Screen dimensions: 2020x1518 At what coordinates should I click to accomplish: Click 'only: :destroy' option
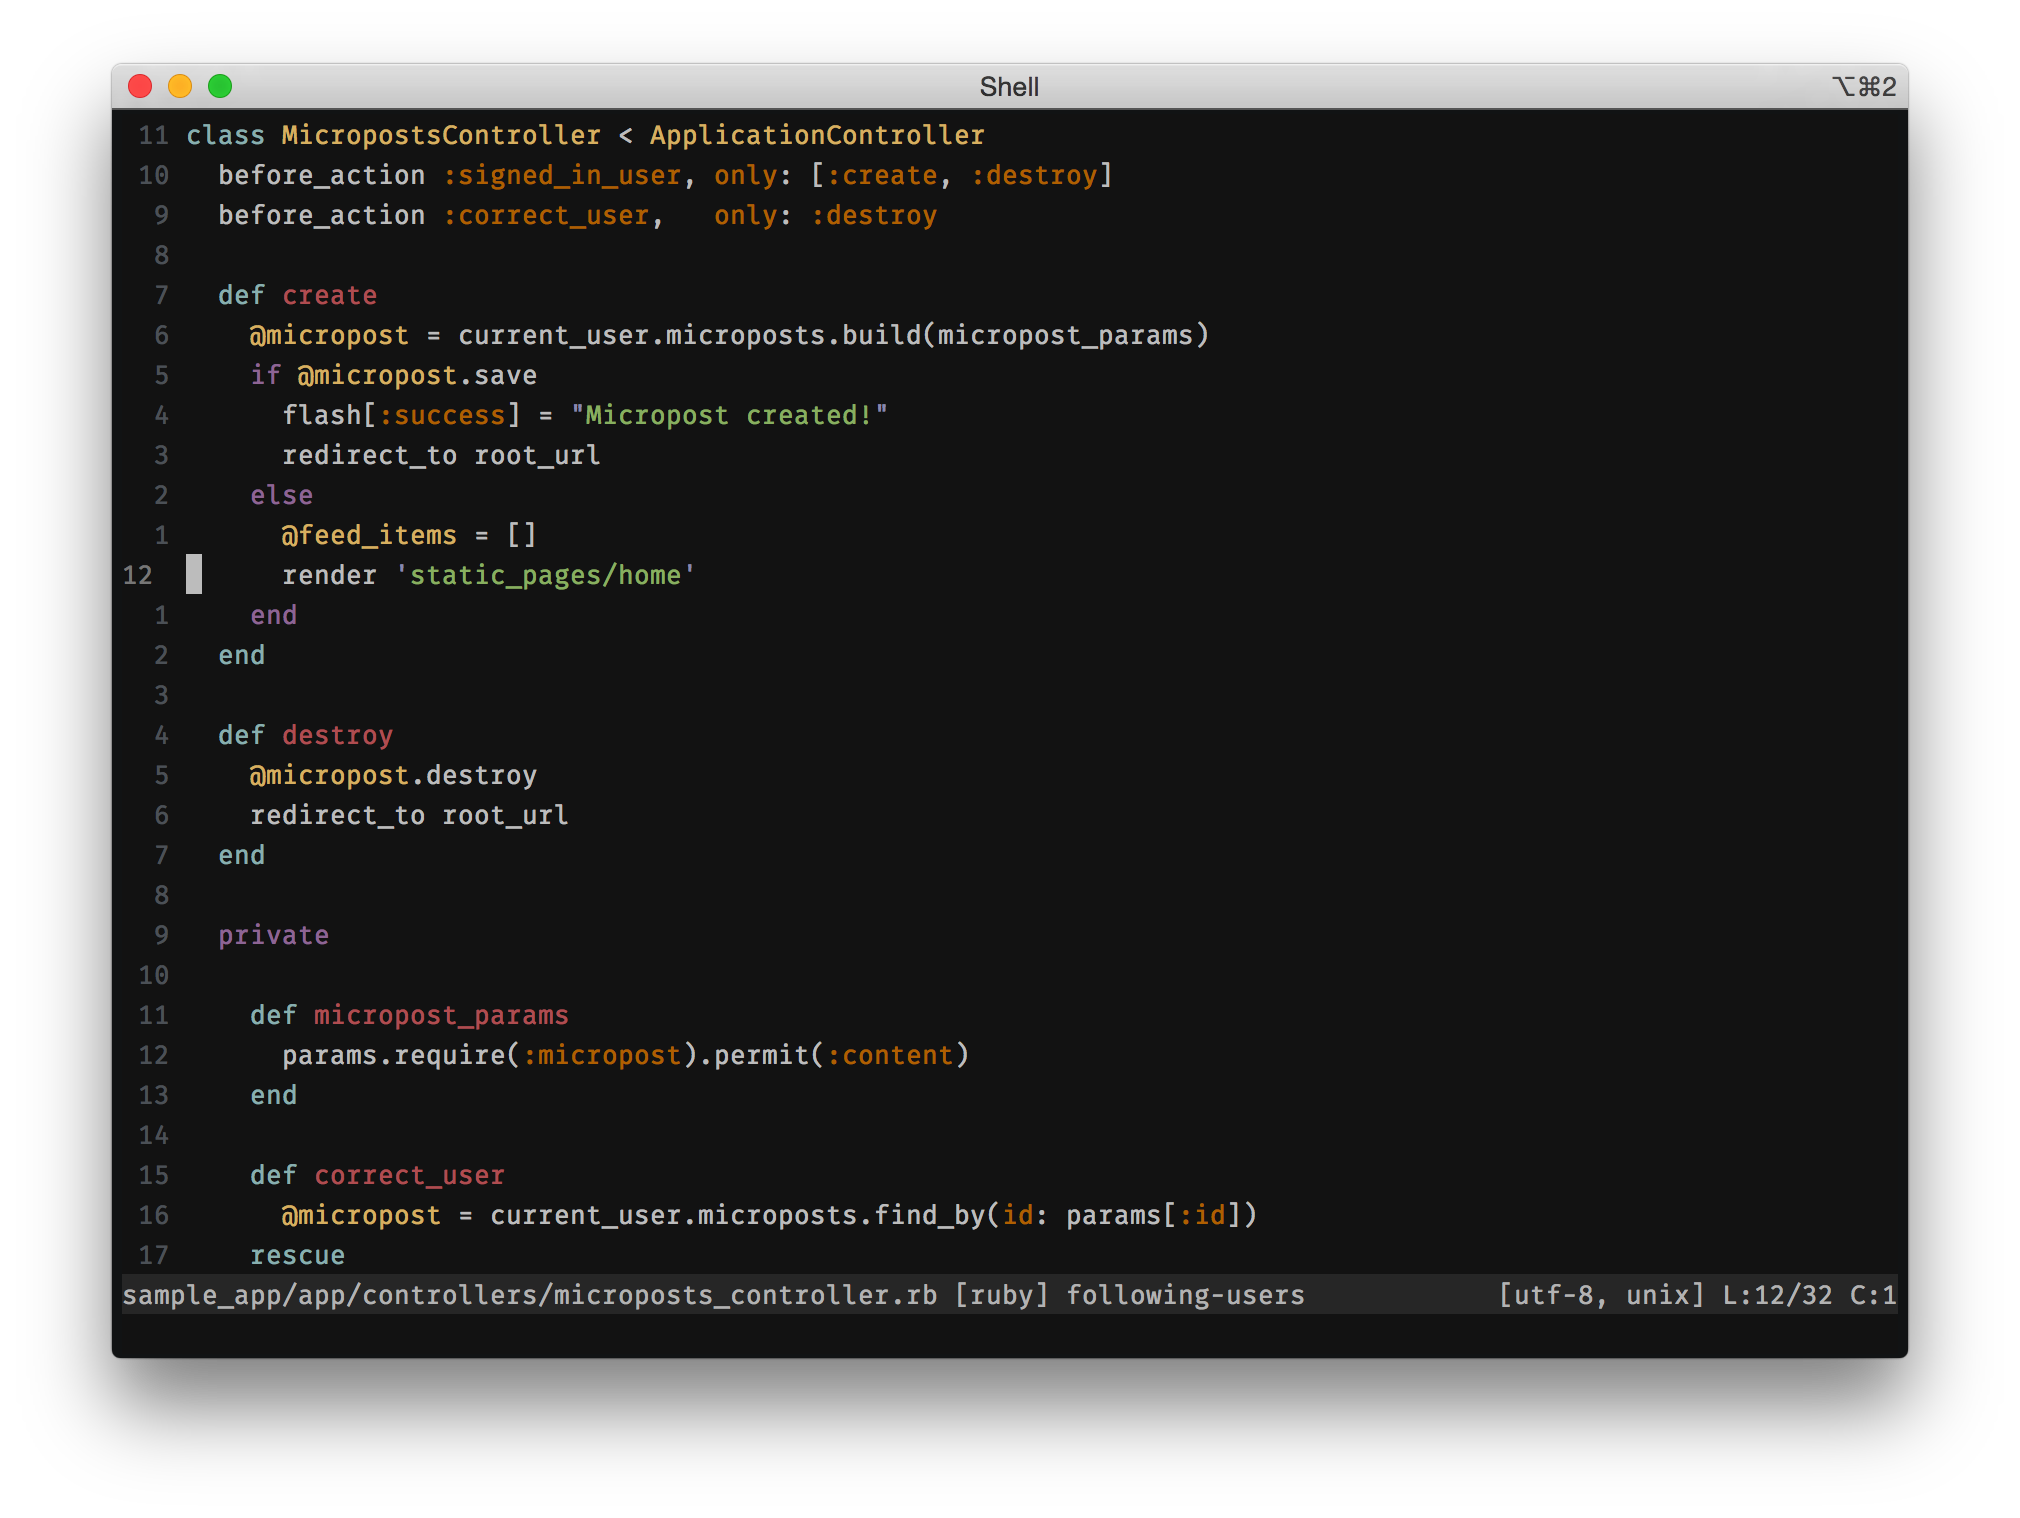click(x=825, y=215)
